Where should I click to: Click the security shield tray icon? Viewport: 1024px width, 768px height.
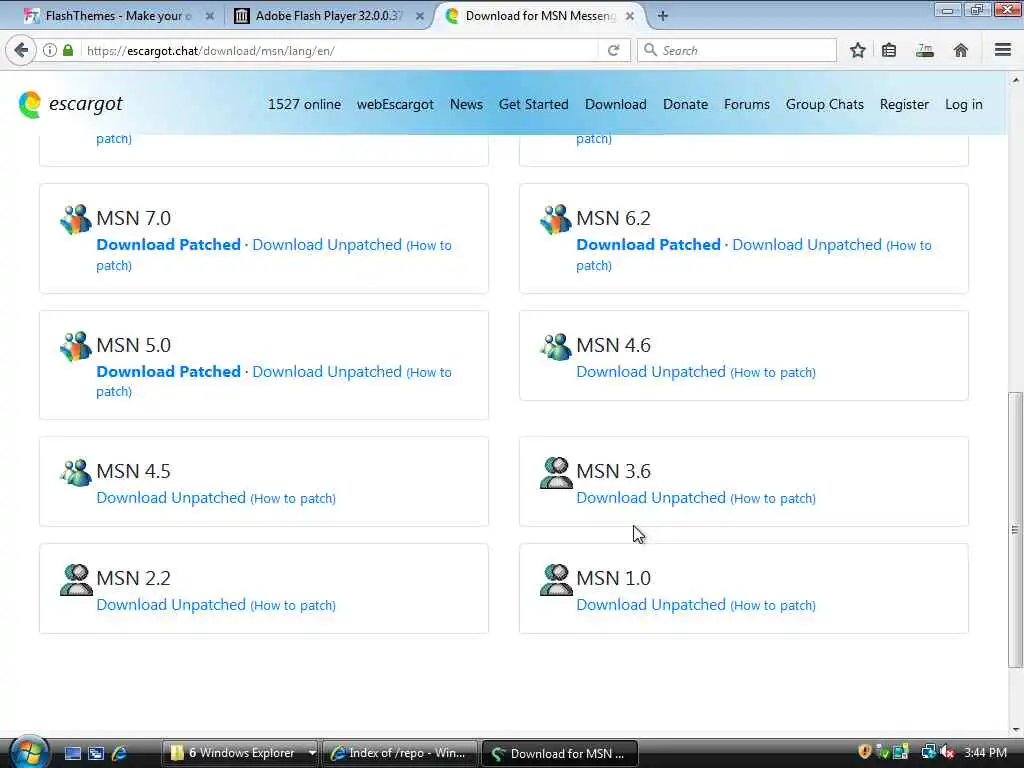coord(865,752)
